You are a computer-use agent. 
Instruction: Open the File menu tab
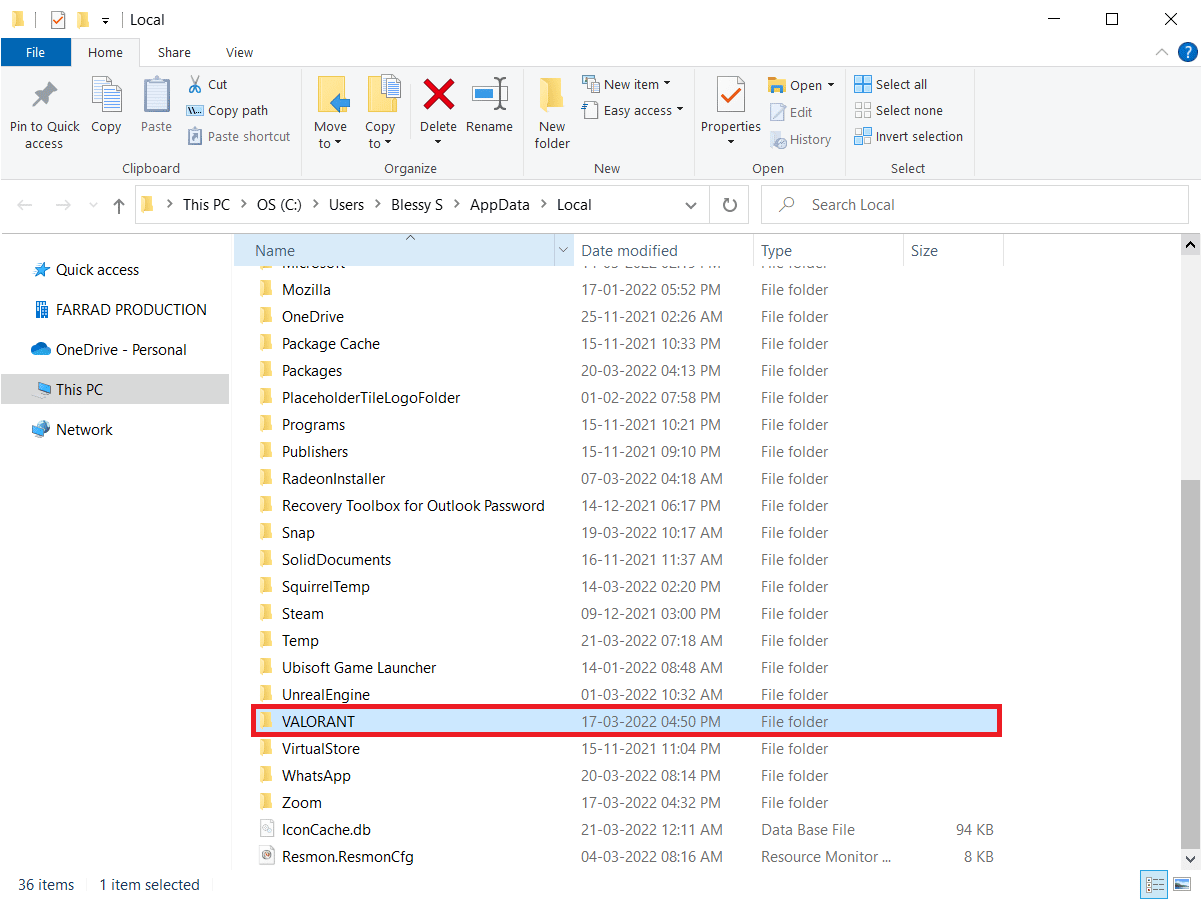[x=35, y=52]
